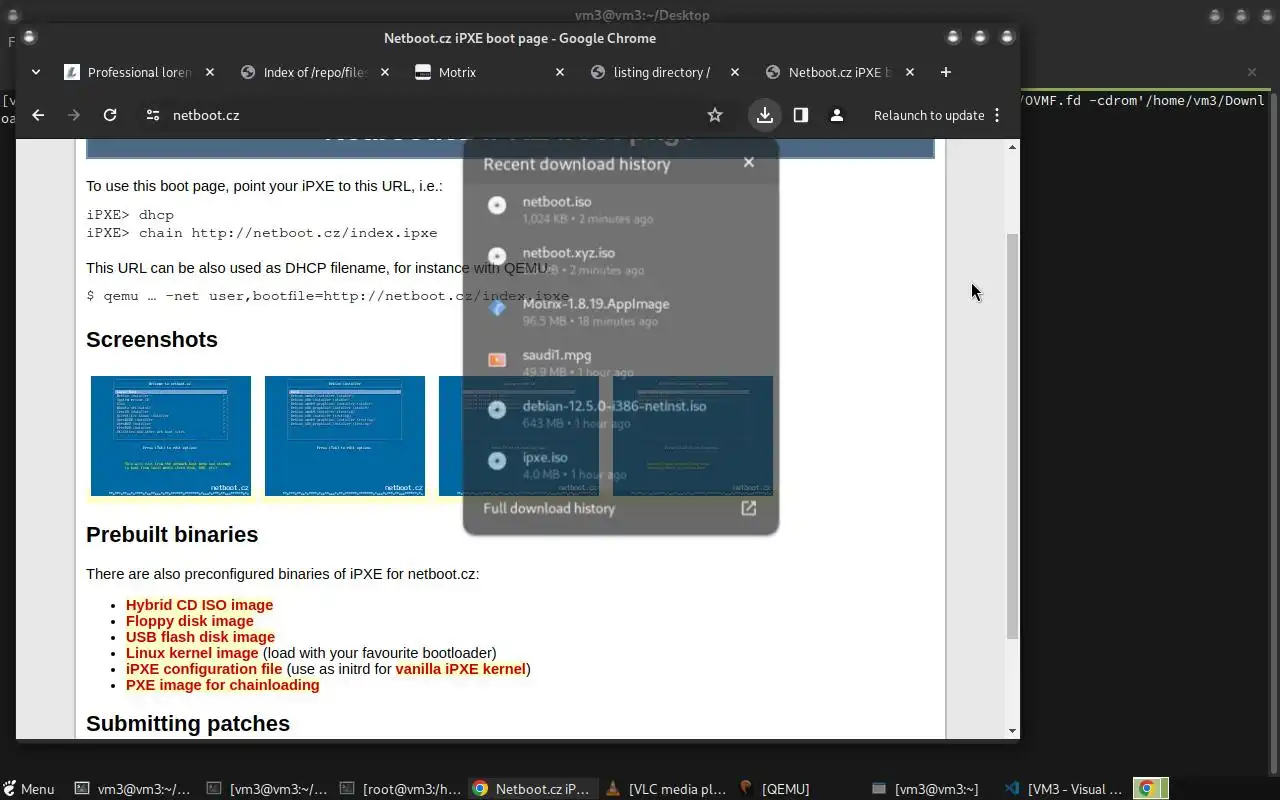Open a new tab with plus button
1280x800 pixels.
[x=946, y=72]
